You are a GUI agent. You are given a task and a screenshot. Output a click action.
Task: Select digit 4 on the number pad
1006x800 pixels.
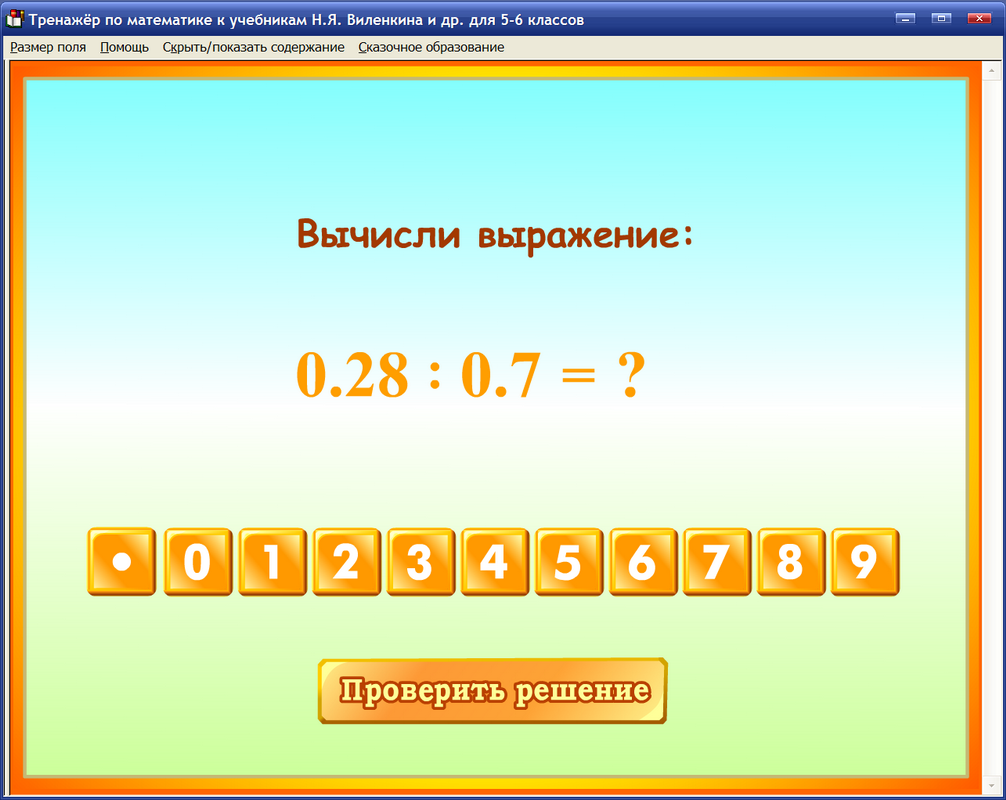(494, 562)
